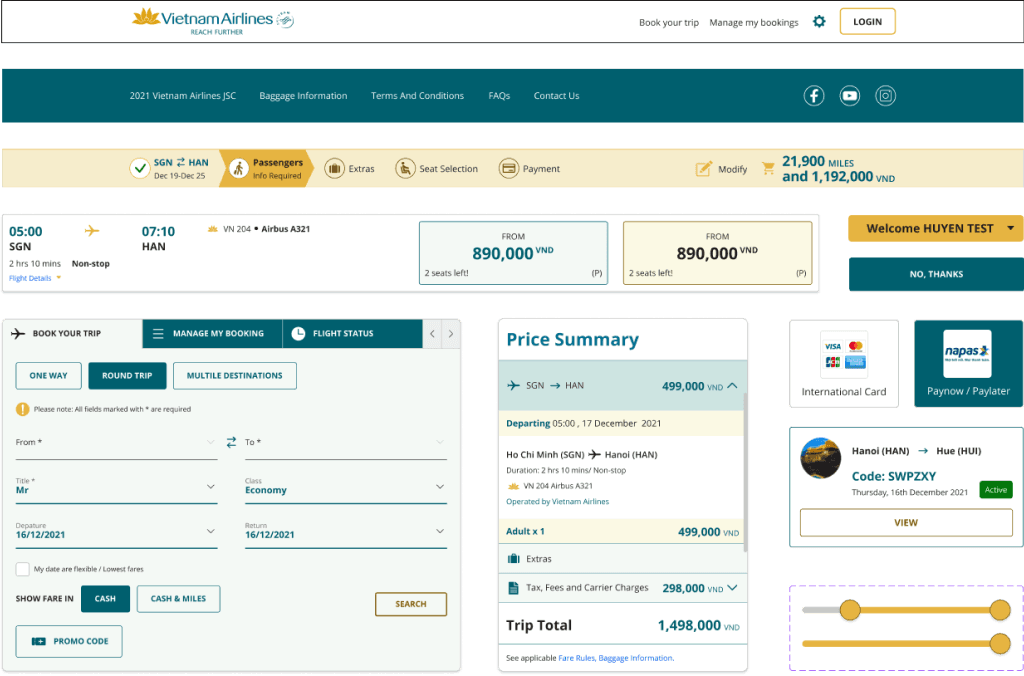The image size is (1024, 676).
Task: Open Baggage Information in teal bar
Action: 303,95
